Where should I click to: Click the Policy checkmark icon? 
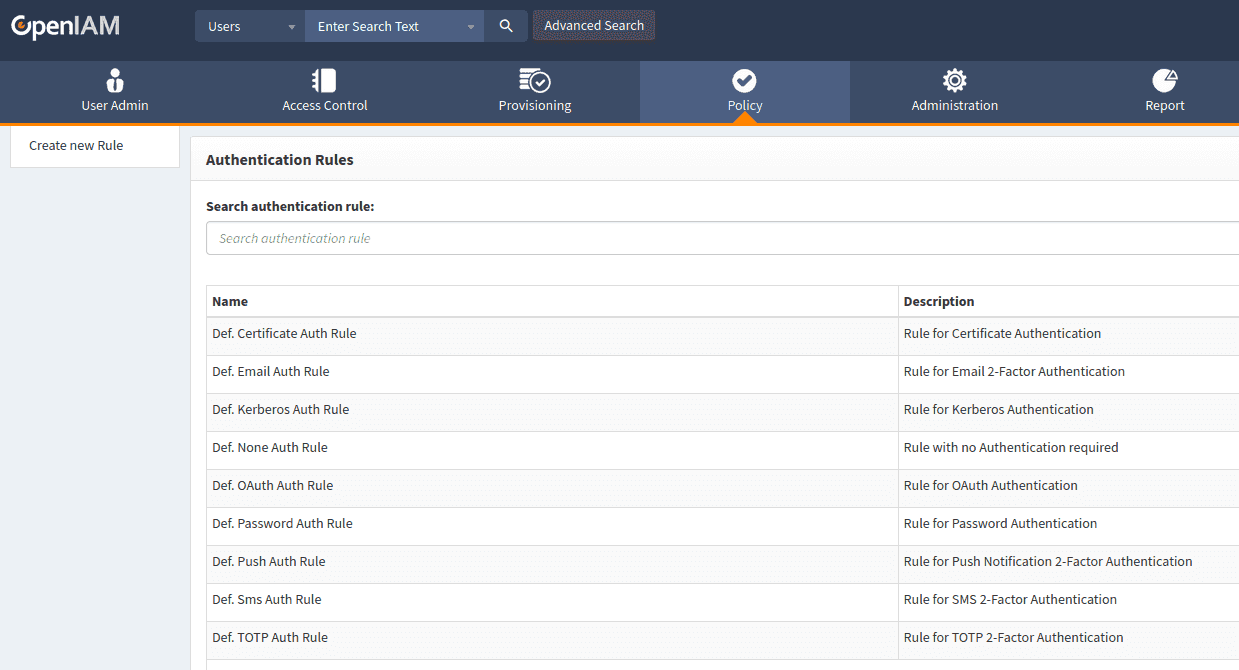point(744,81)
